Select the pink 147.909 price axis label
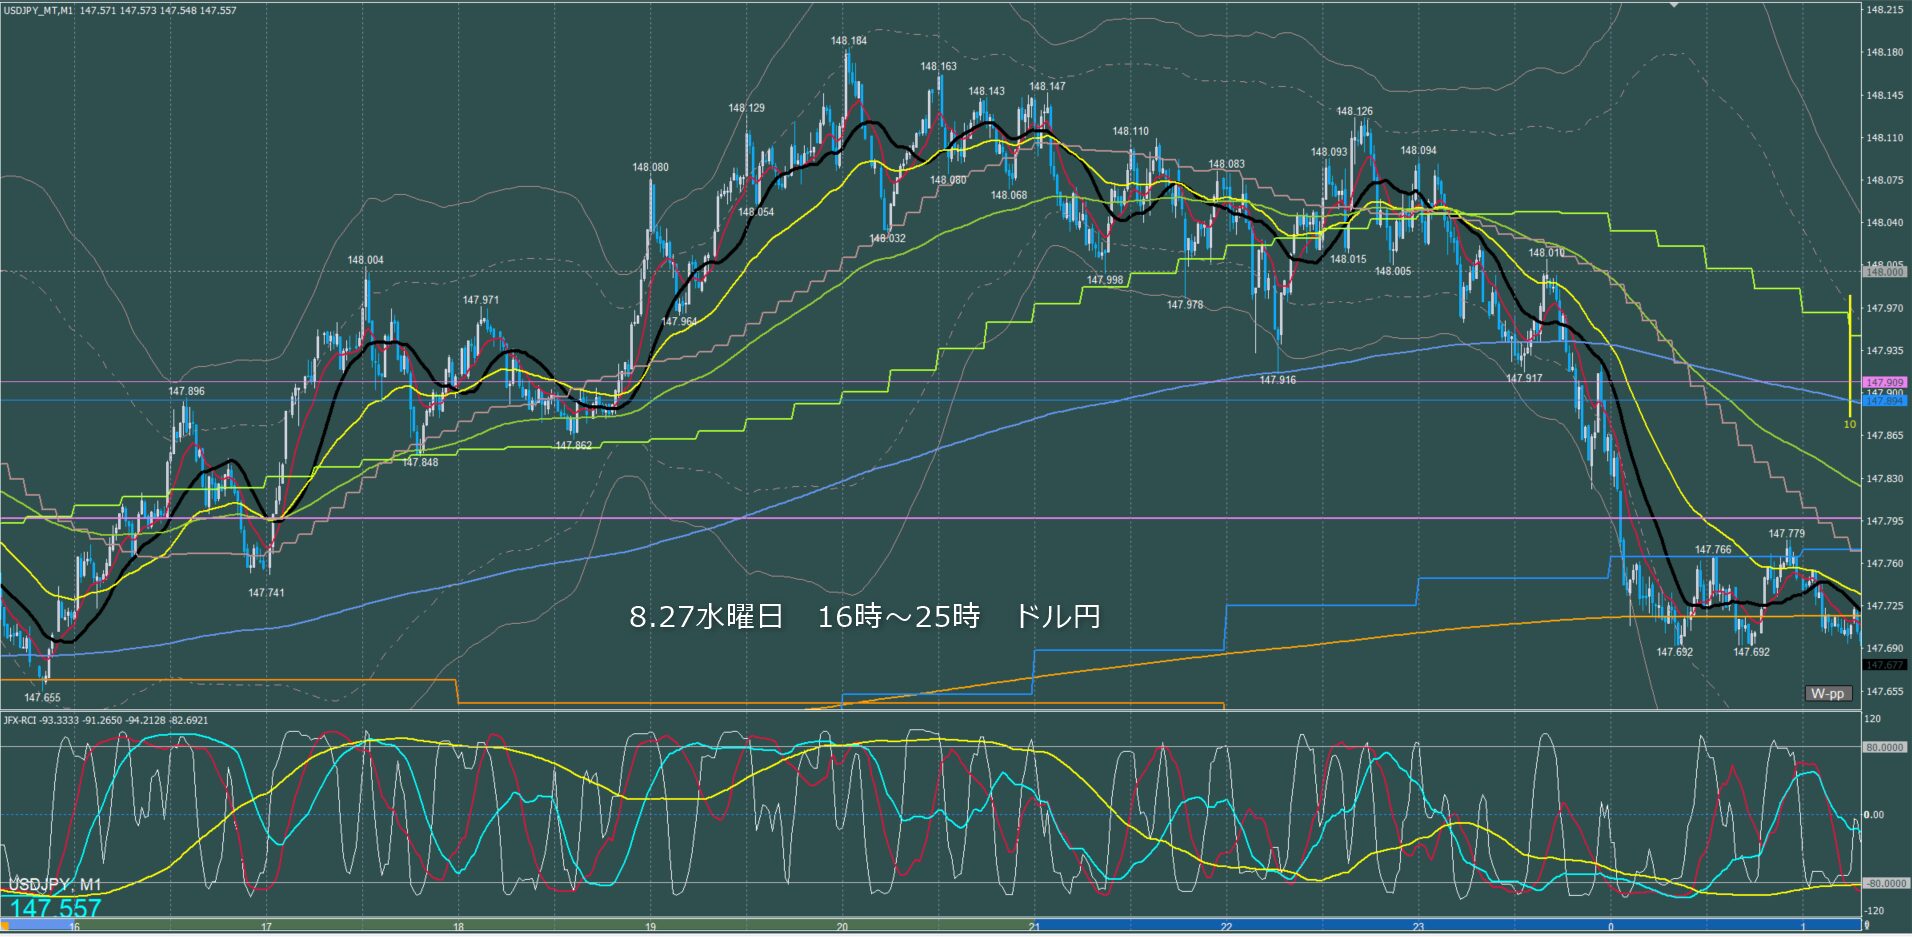Screen dimensions: 1912x937 (1884, 382)
